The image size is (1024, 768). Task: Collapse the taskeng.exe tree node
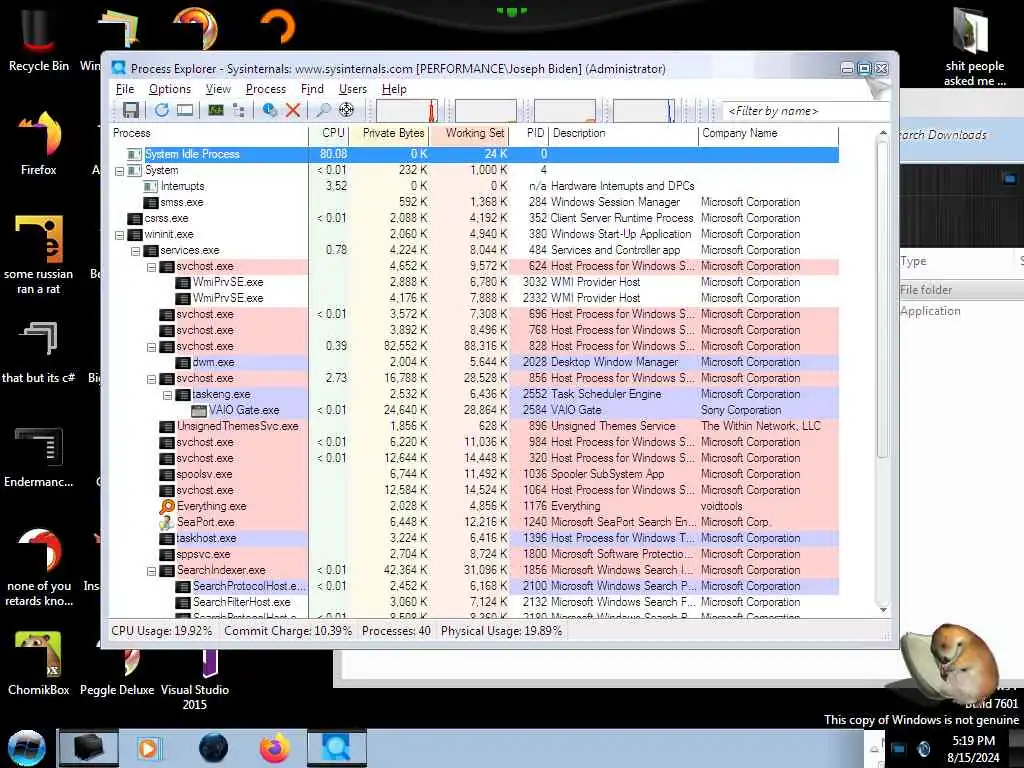click(x=167, y=395)
